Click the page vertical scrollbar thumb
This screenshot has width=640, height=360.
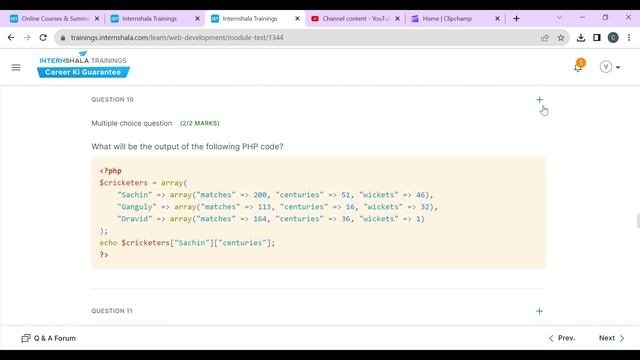pos(638,220)
